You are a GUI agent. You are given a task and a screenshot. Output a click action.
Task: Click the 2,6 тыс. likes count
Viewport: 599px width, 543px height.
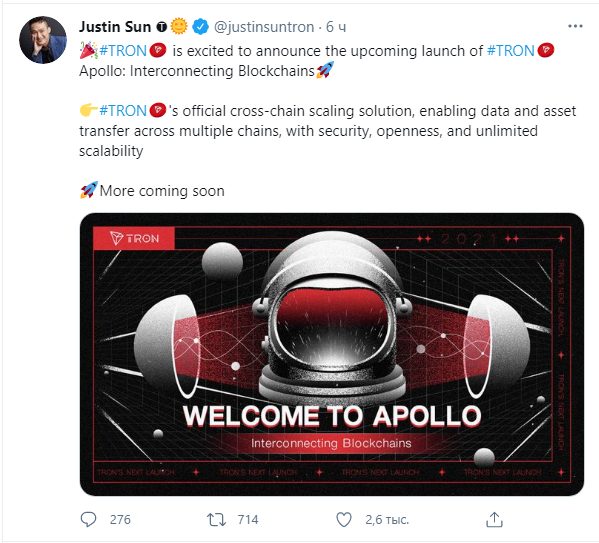pos(387,520)
